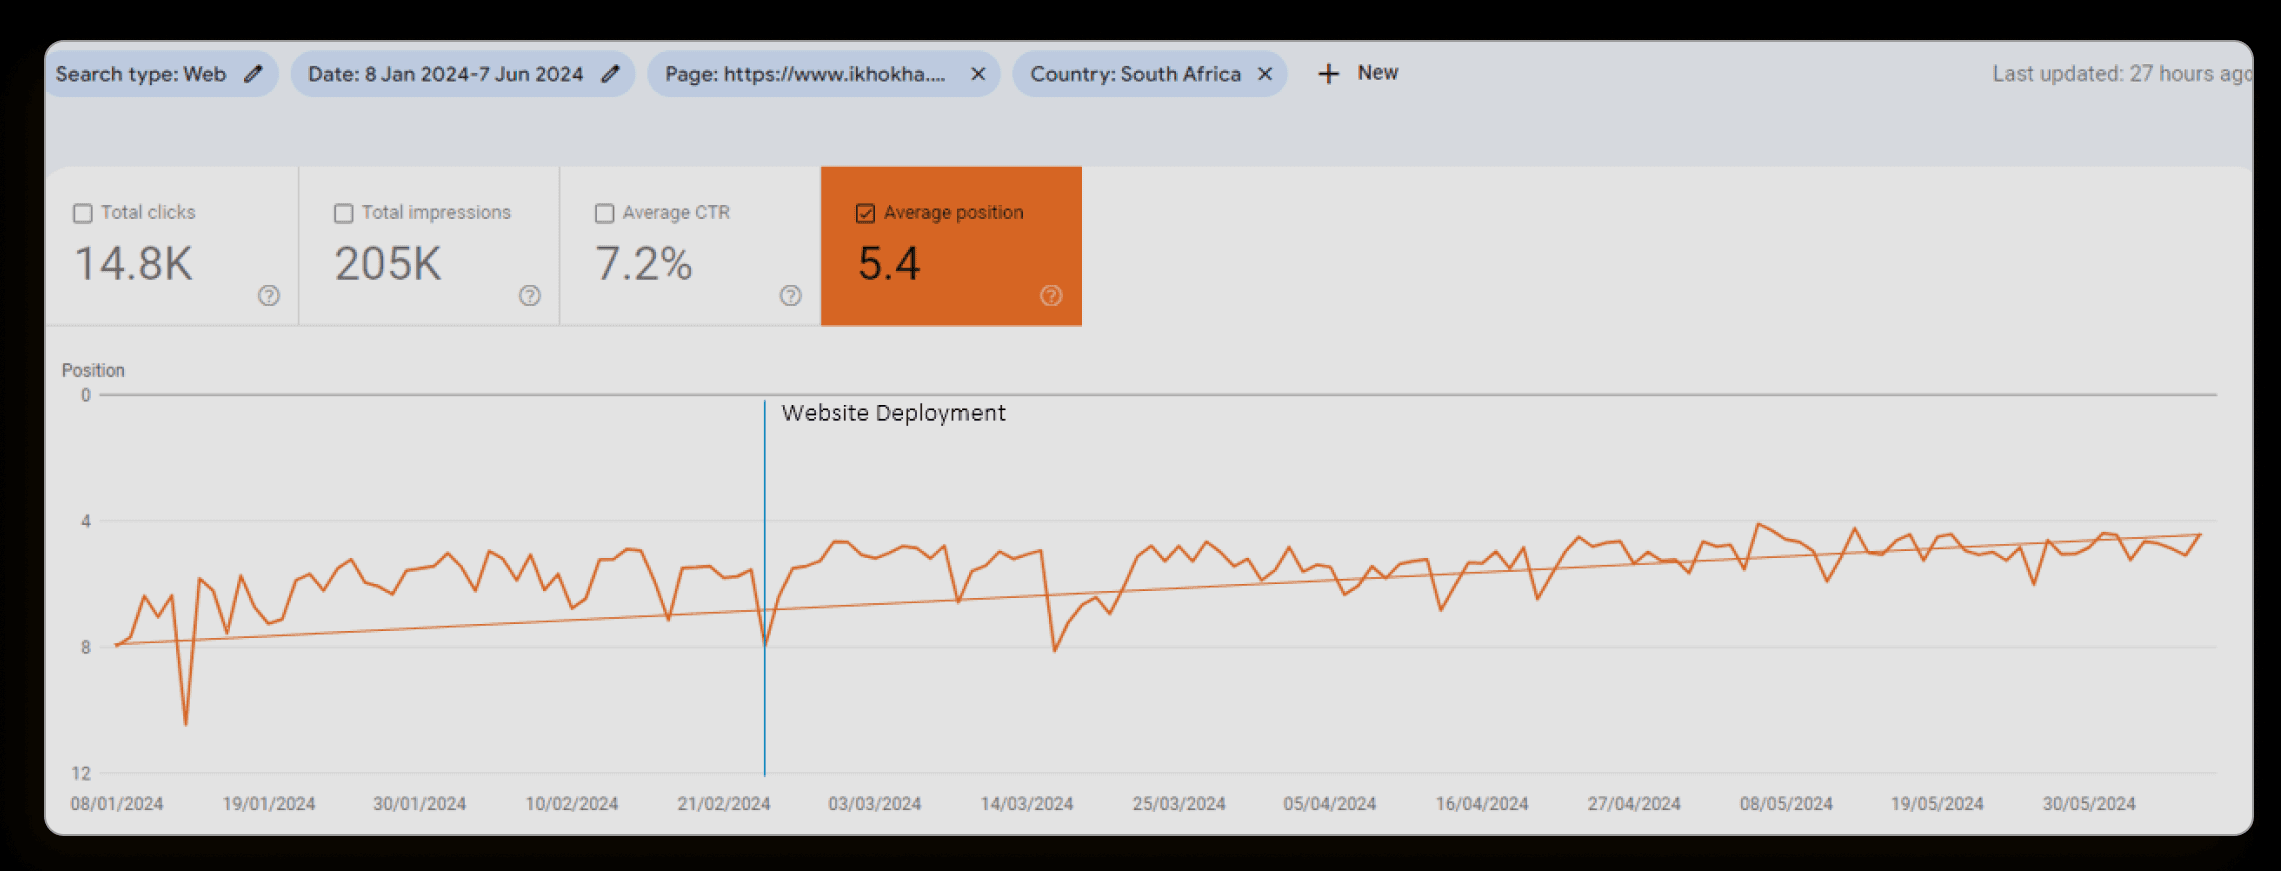Click the 10/02/2024 date axis label
The image size is (2281, 871).
572,804
